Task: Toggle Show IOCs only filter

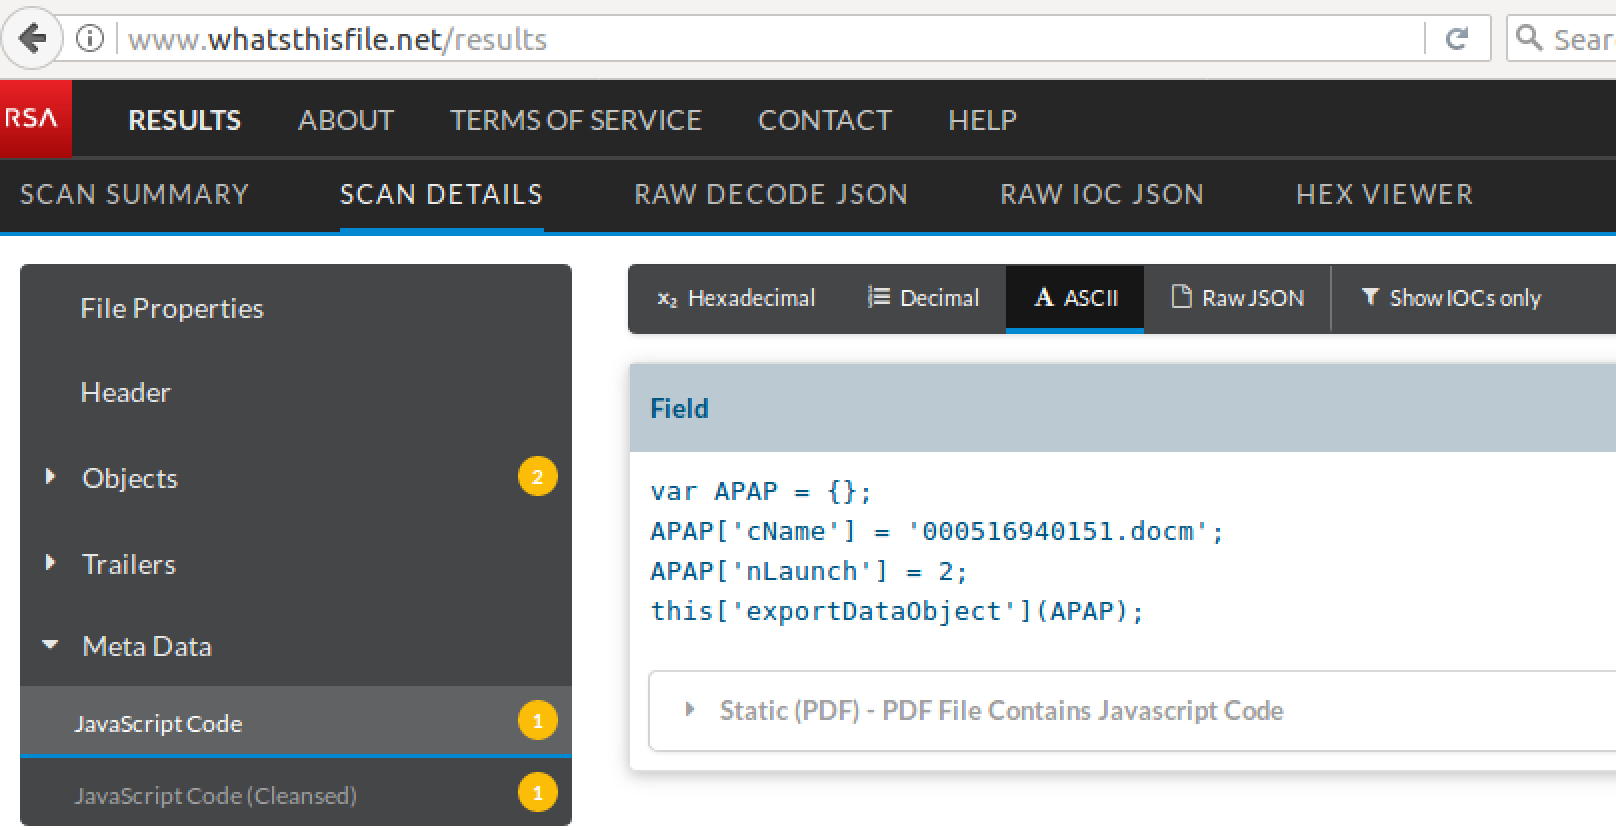Action: click(1451, 298)
